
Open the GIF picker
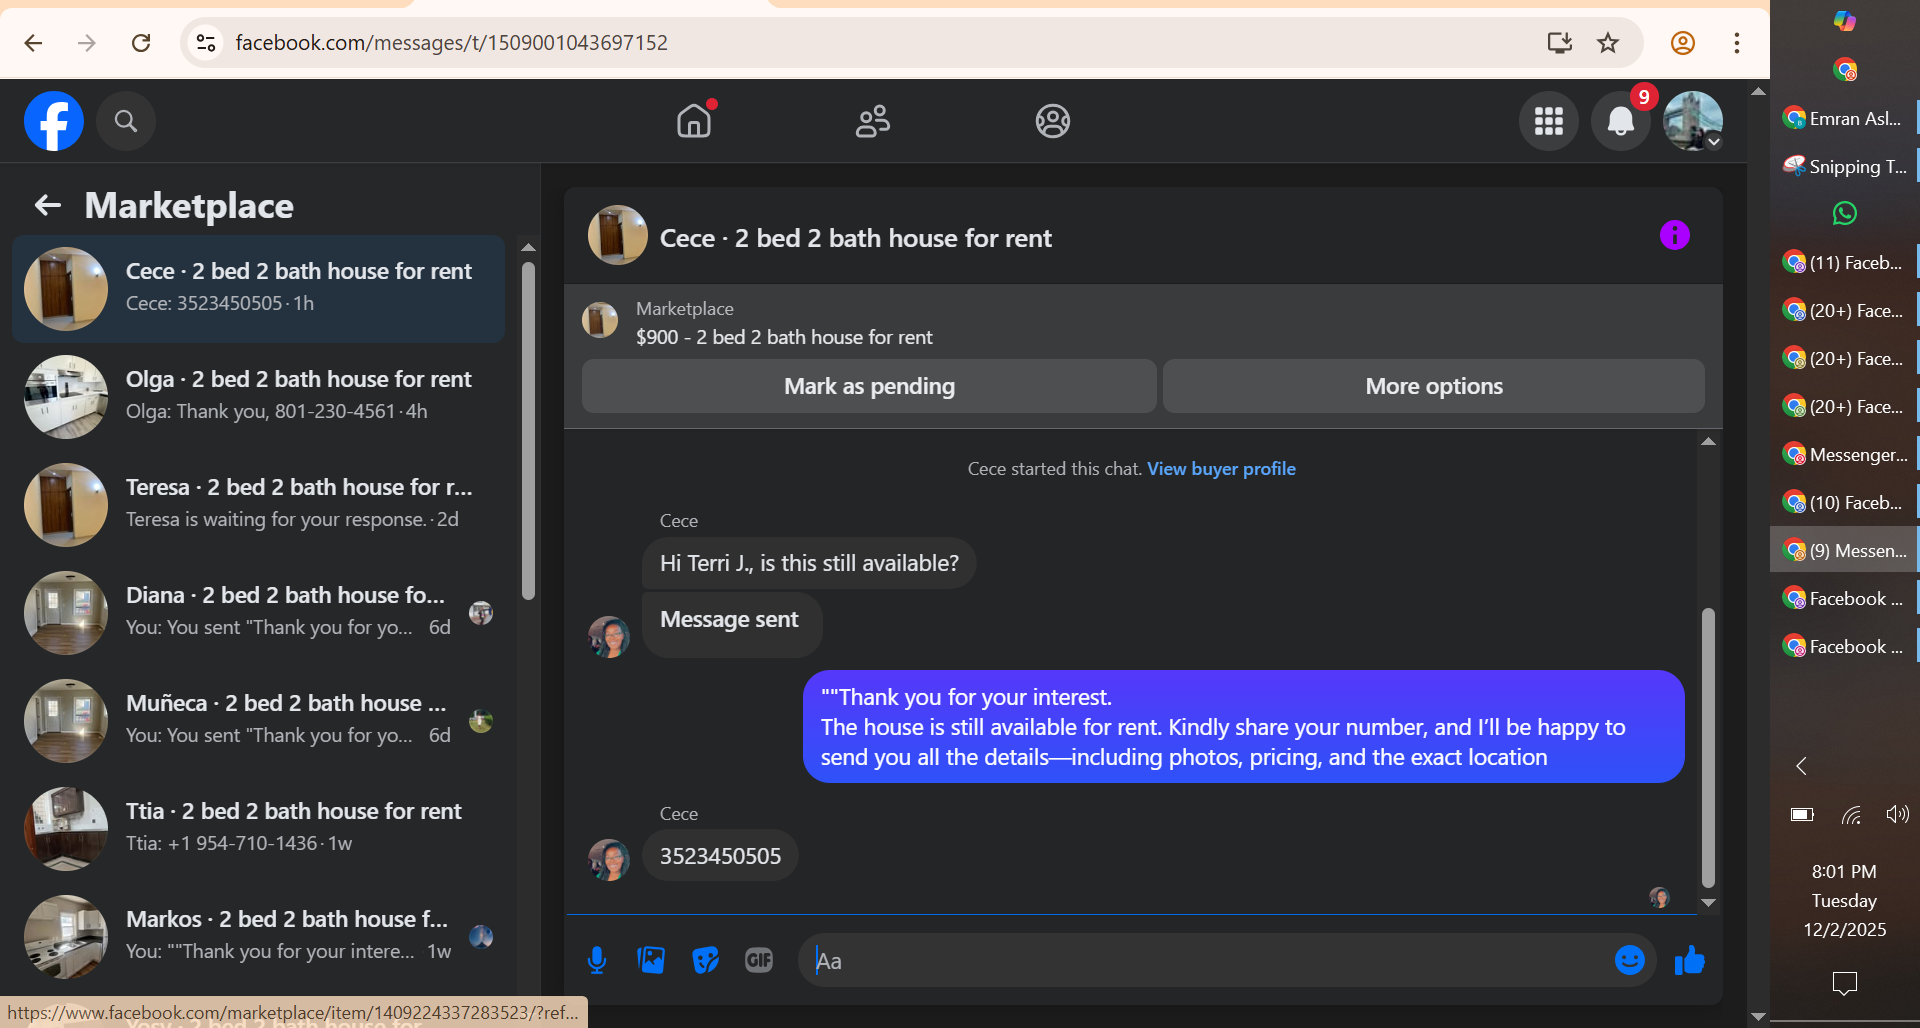coord(759,960)
